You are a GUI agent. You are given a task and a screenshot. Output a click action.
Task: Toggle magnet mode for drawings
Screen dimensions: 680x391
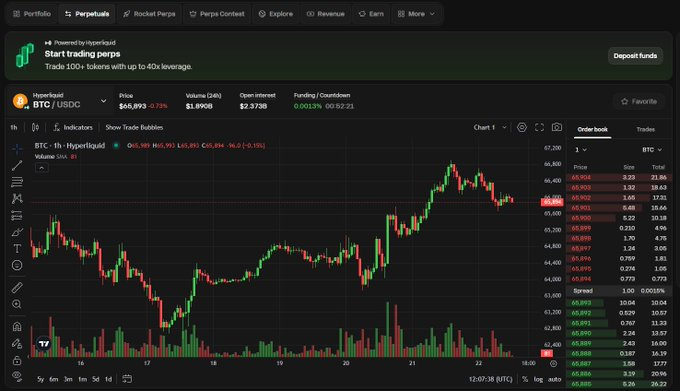17,326
